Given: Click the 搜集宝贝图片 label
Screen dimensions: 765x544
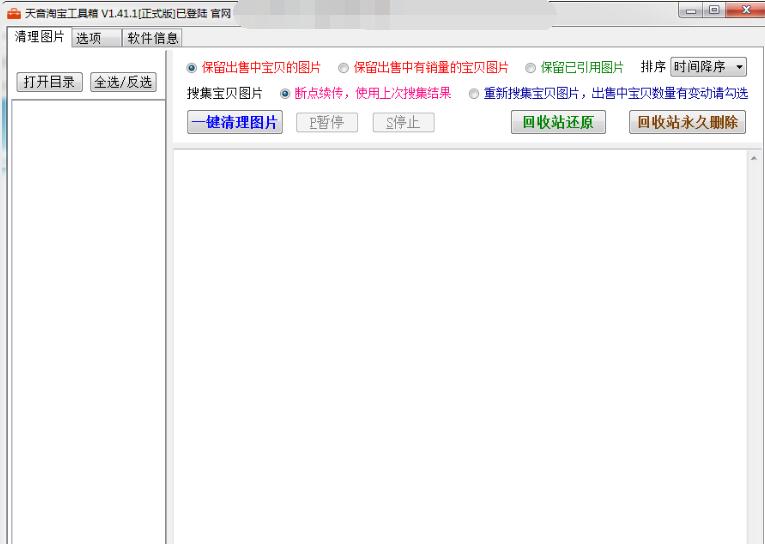Looking at the screenshot, I should click(x=224, y=93).
